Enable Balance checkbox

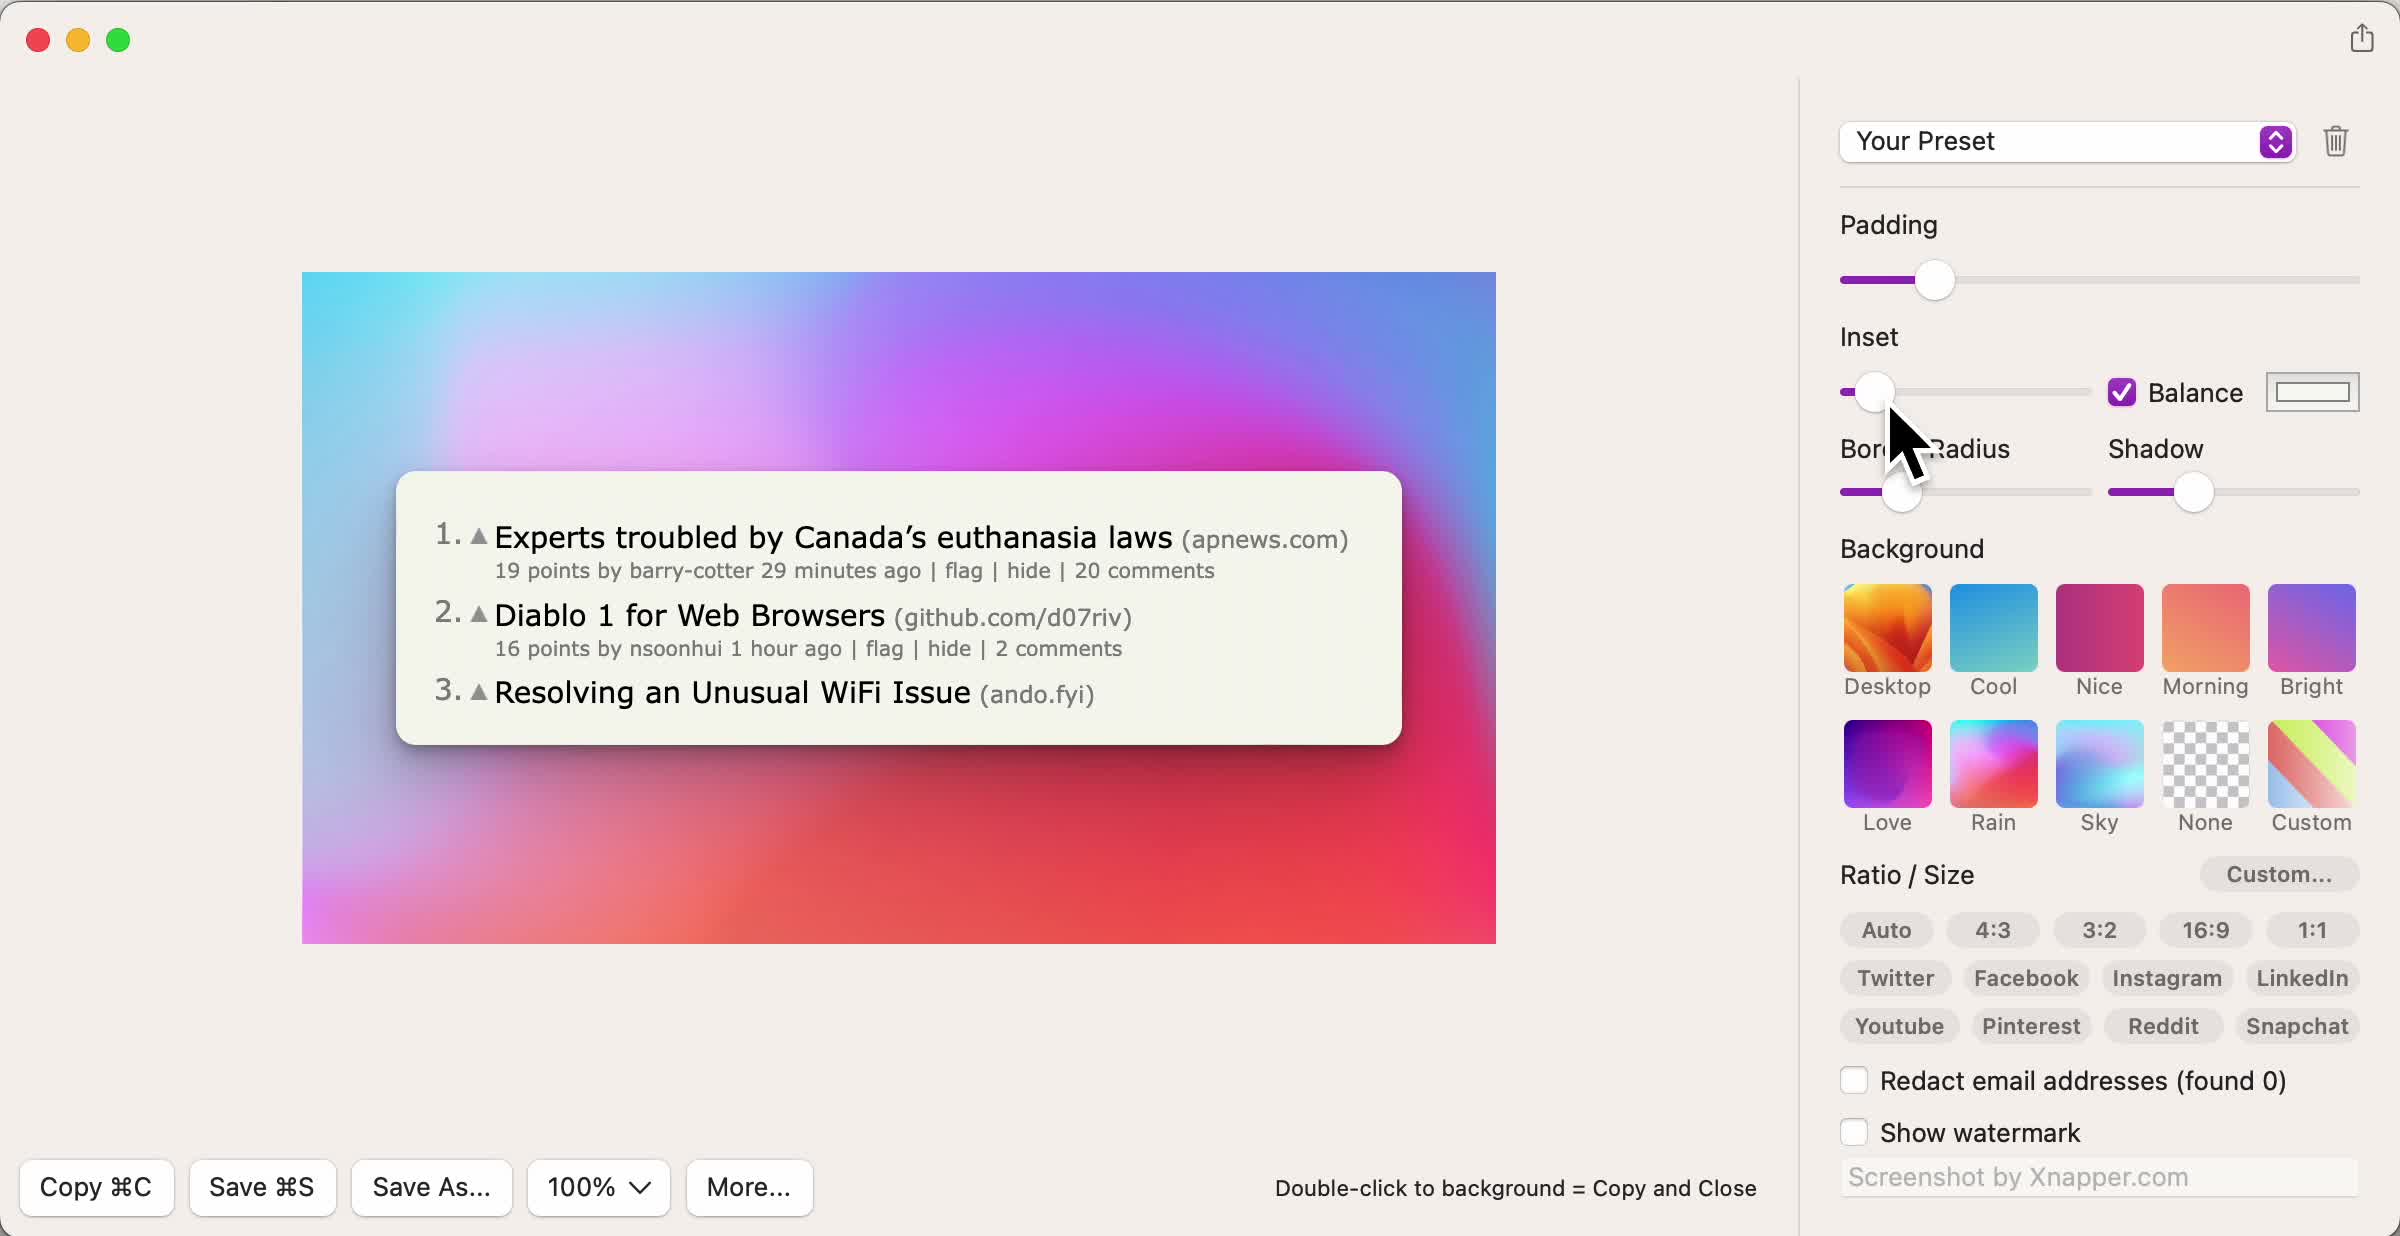point(2123,393)
